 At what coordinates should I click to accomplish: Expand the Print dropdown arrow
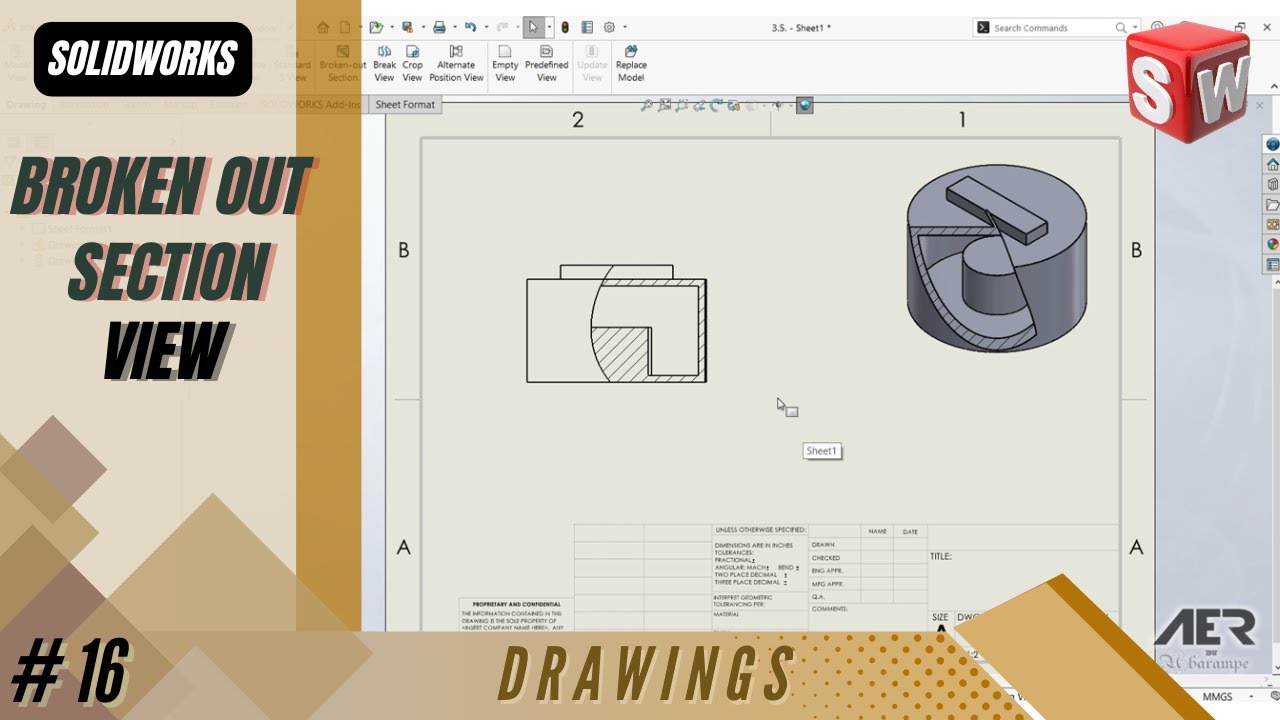[454, 27]
